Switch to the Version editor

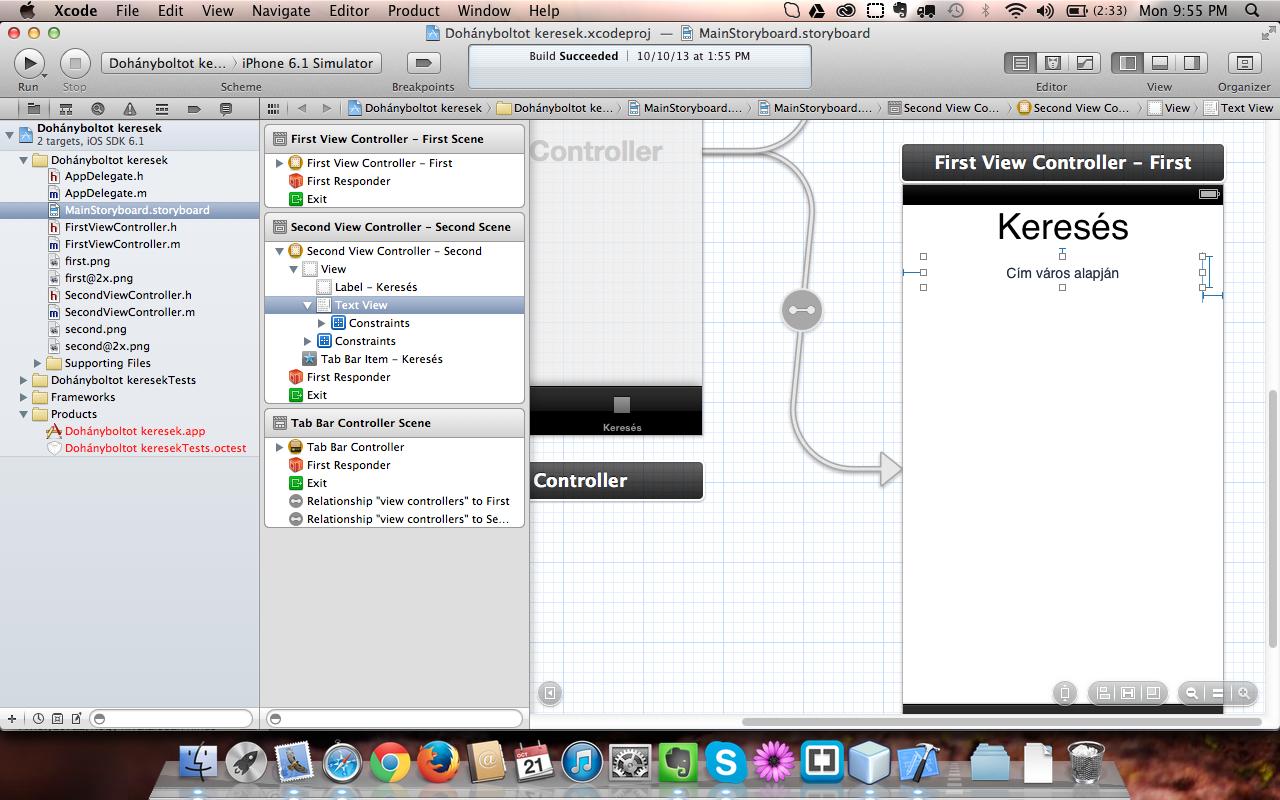coord(1085,63)
